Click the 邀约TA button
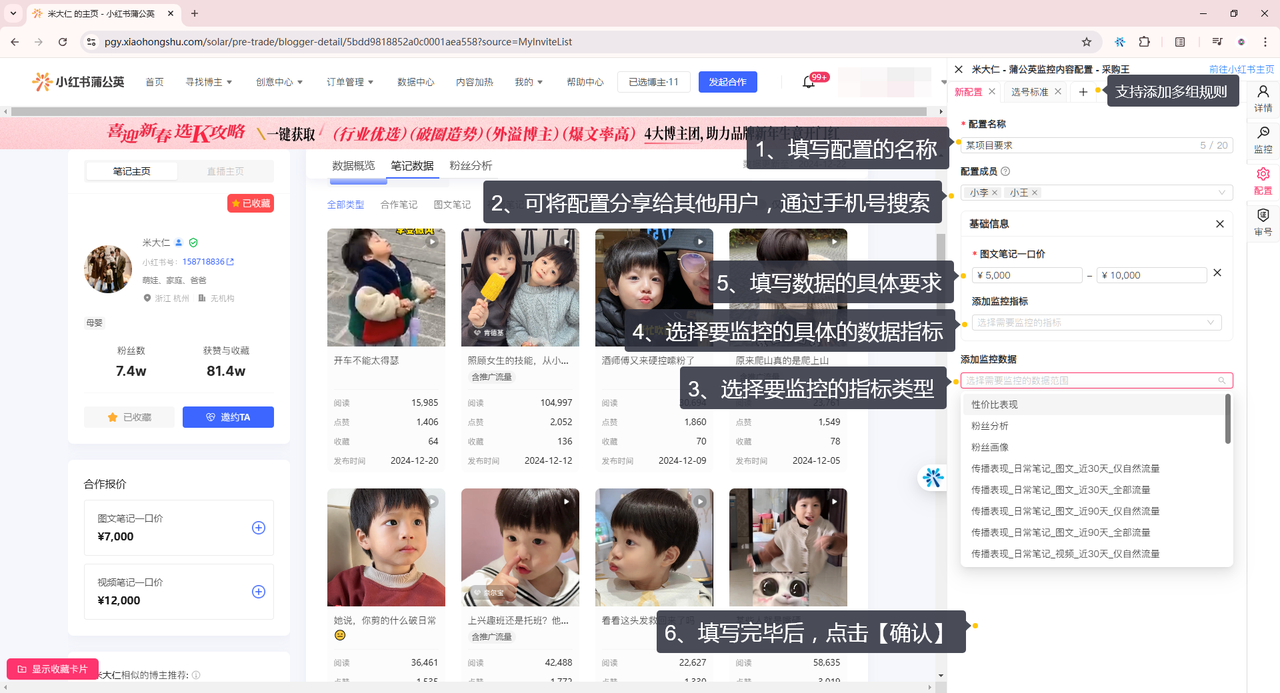 point(228,417)
